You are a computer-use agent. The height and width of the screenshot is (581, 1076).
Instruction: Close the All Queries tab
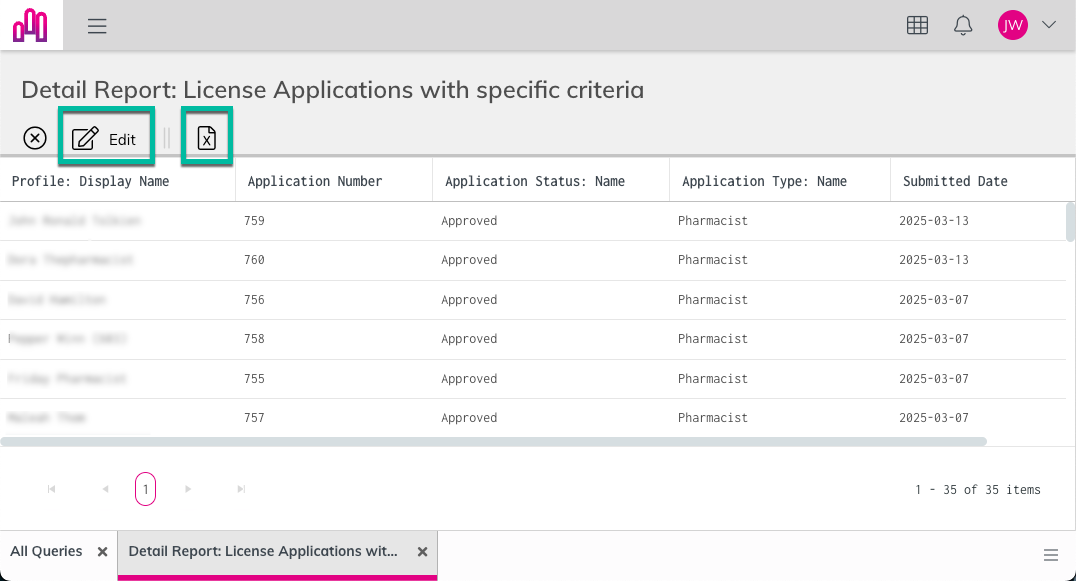(x=102, y=552)
